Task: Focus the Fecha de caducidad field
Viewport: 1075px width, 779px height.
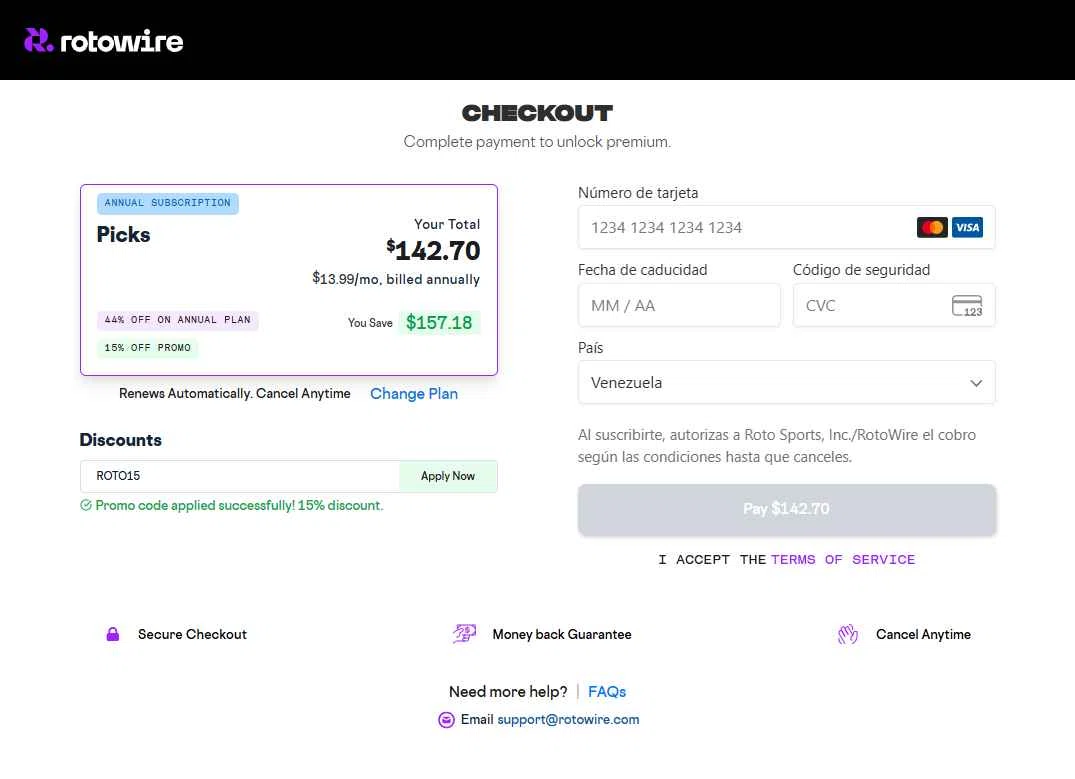Action: [x=679, y=305]
